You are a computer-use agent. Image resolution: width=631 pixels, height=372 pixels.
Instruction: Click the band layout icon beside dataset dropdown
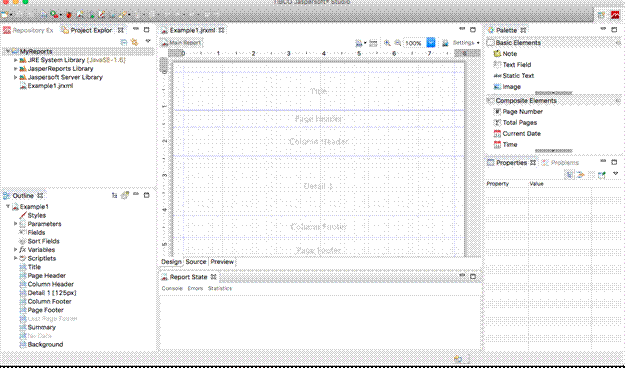click(x=373, y=43)
